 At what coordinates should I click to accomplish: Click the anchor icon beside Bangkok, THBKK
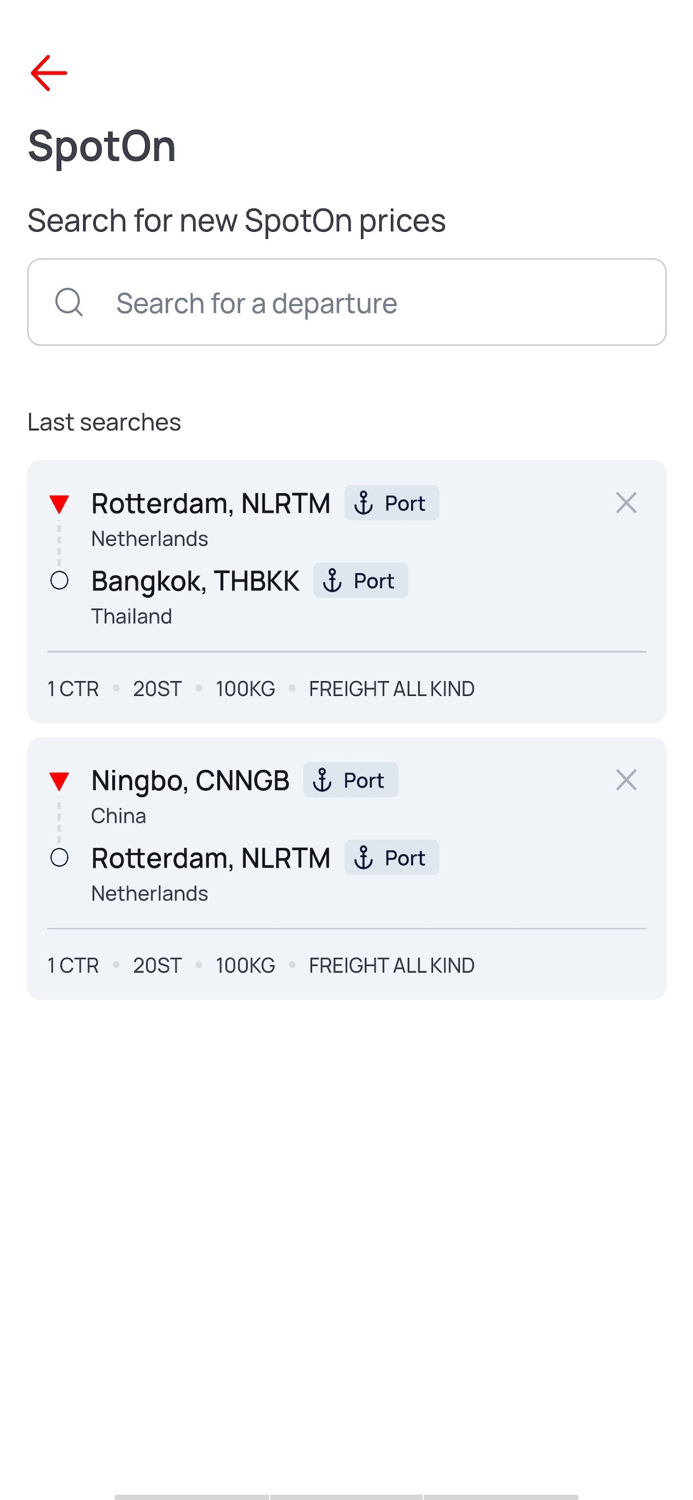[x=331, y=580]
